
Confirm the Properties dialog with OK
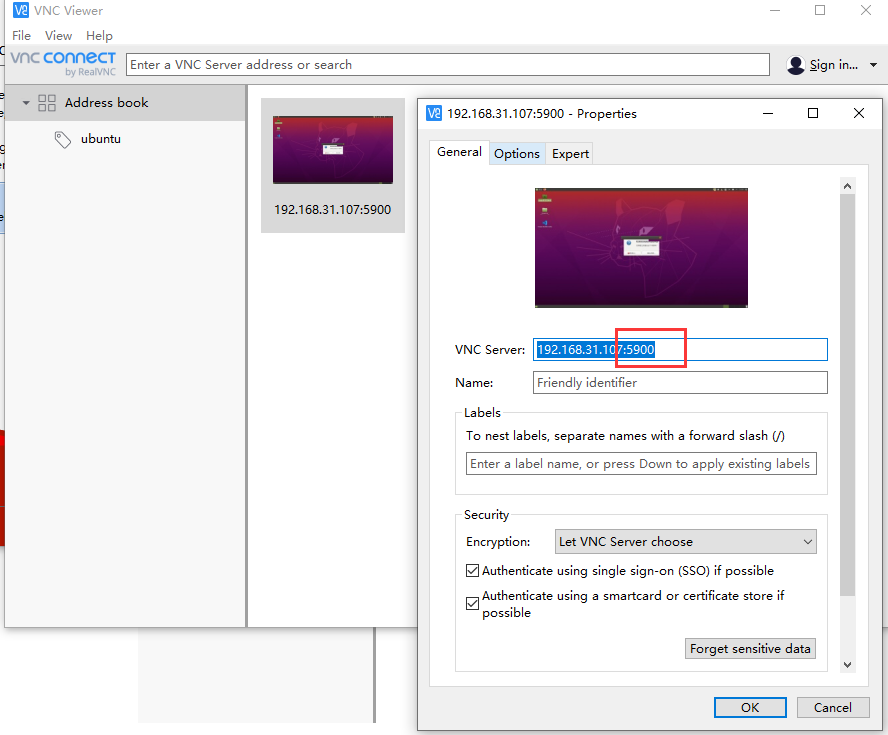pos(750,707)
